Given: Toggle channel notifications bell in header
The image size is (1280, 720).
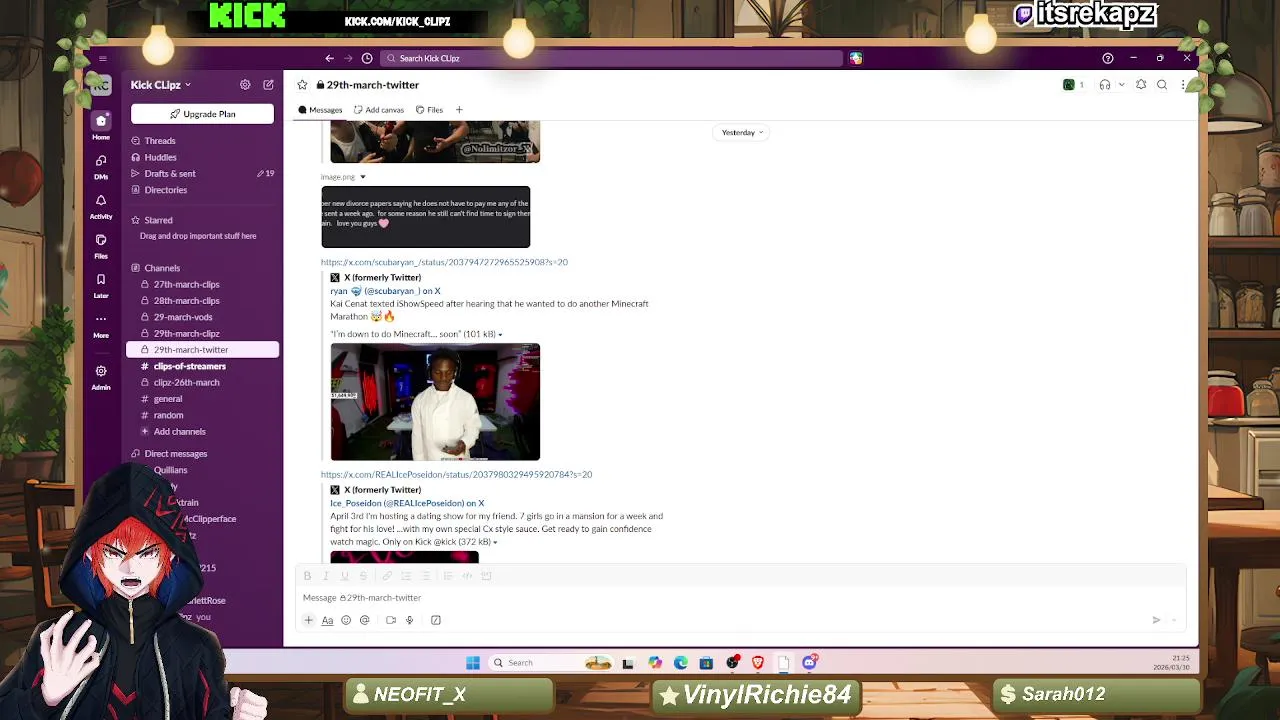Looking at the screenshot, I should point(1141,85).
